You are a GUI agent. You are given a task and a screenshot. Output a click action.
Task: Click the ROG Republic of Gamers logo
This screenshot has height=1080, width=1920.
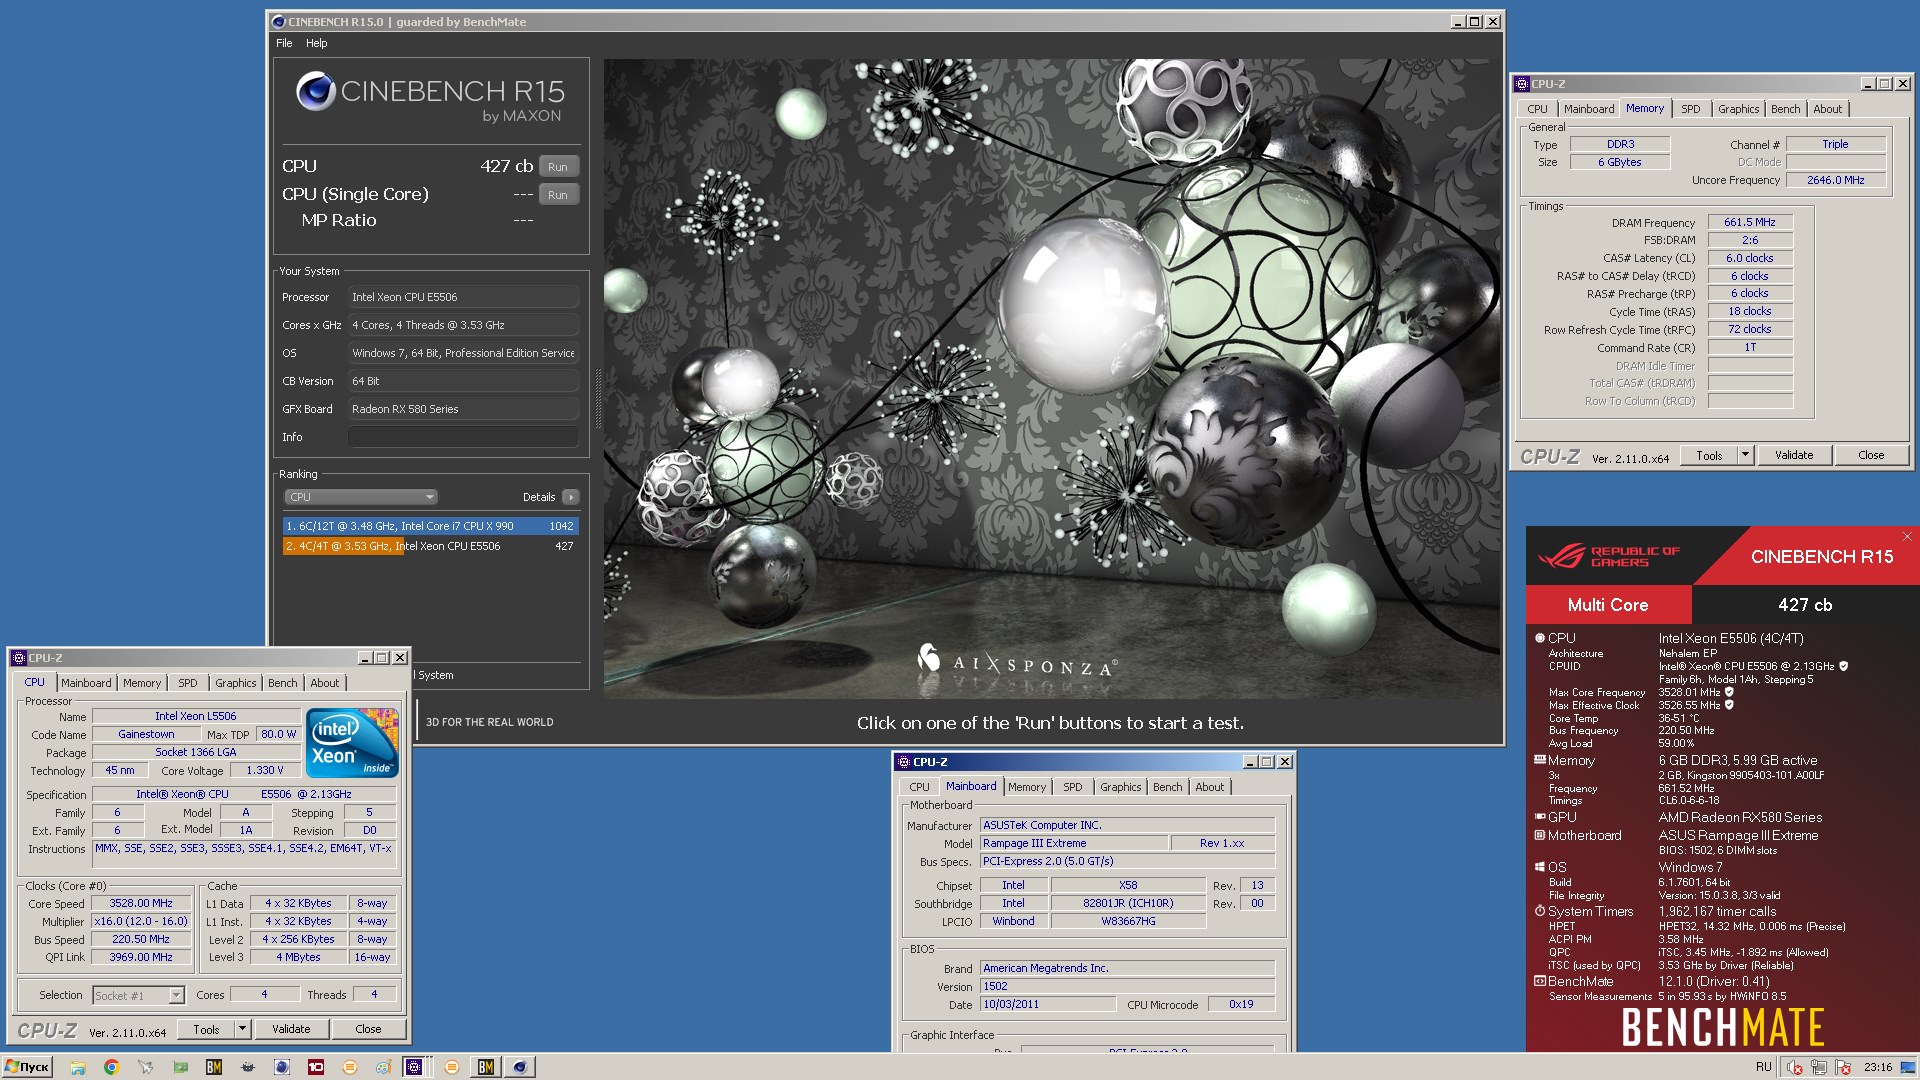click(1610, 556)
